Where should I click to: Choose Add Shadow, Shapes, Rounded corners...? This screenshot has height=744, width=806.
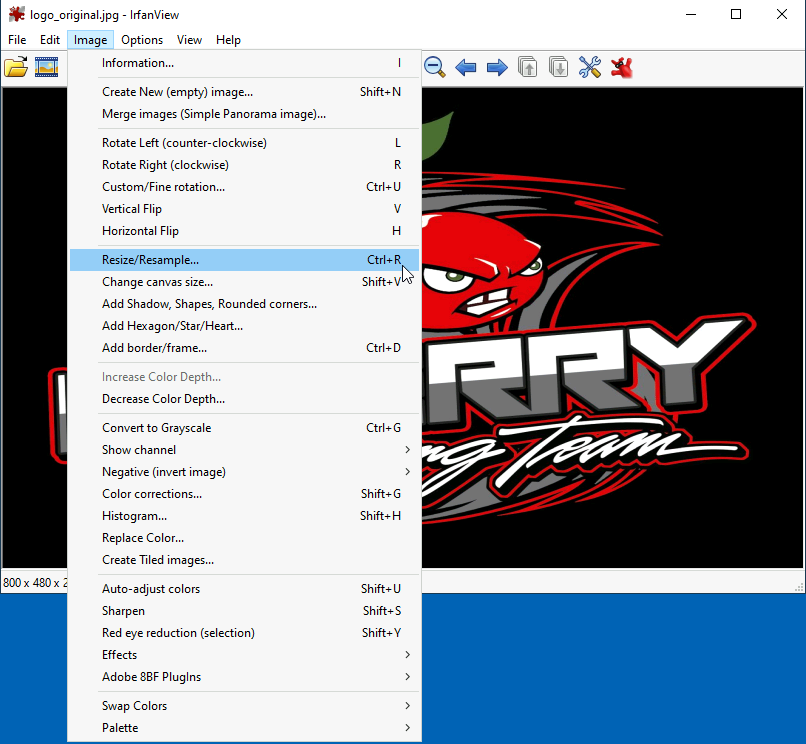coord(244,304)
